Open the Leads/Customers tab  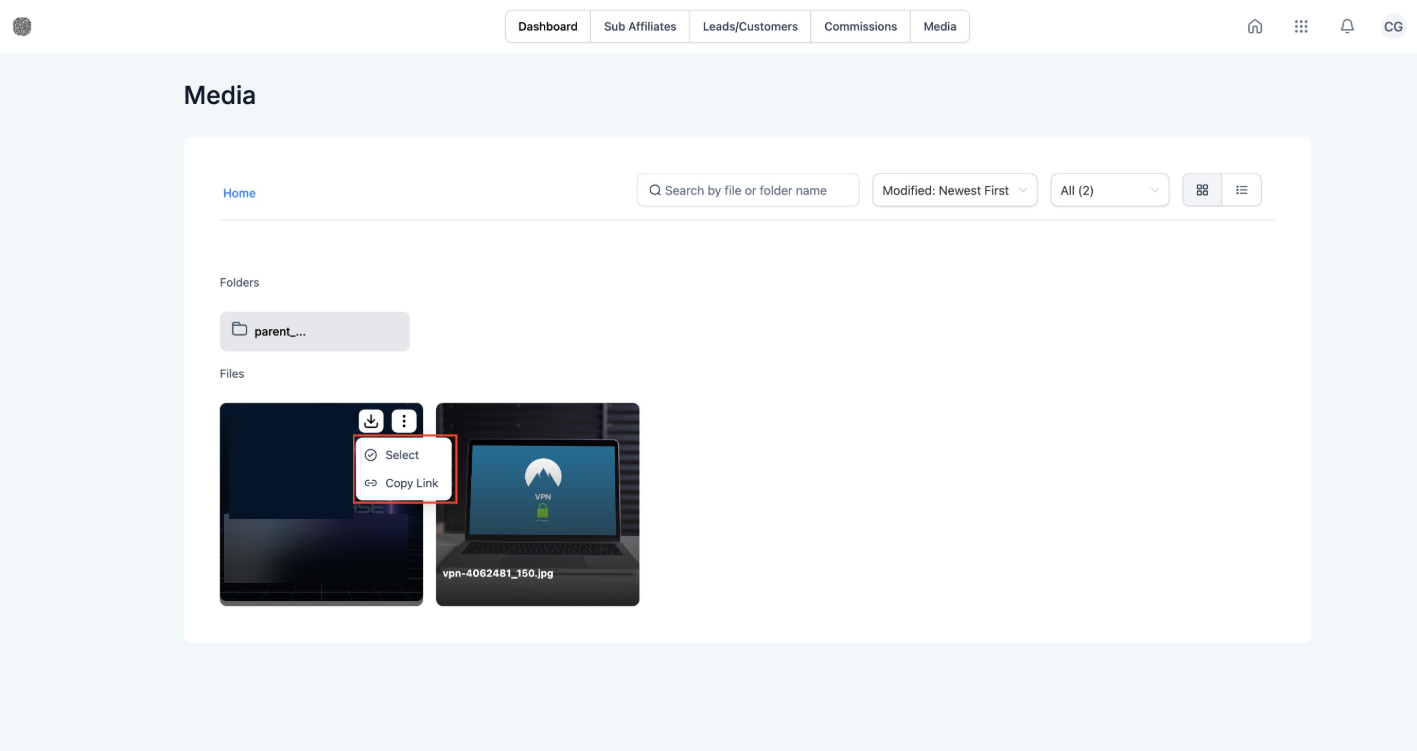(750, 27)
